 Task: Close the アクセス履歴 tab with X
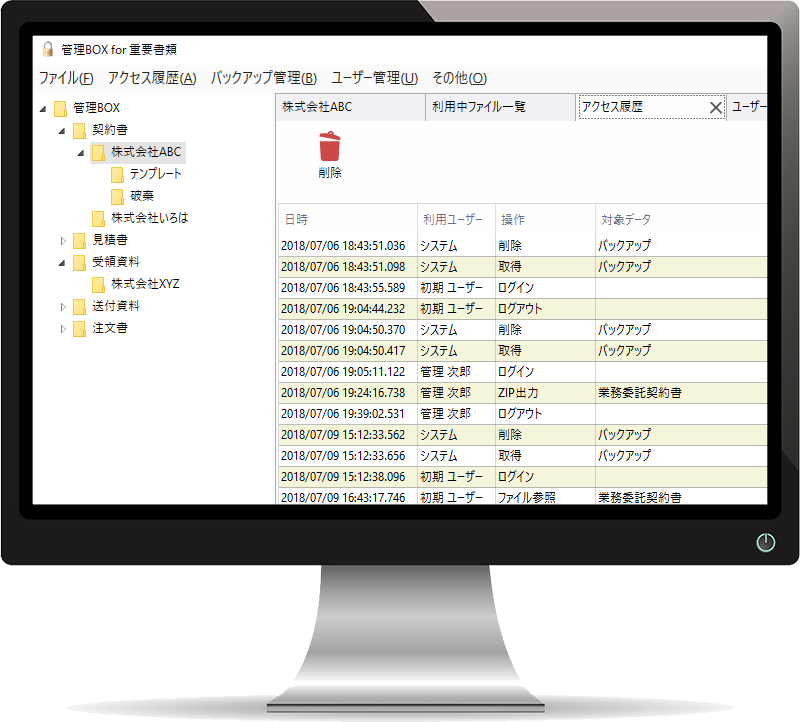point(715,108)
